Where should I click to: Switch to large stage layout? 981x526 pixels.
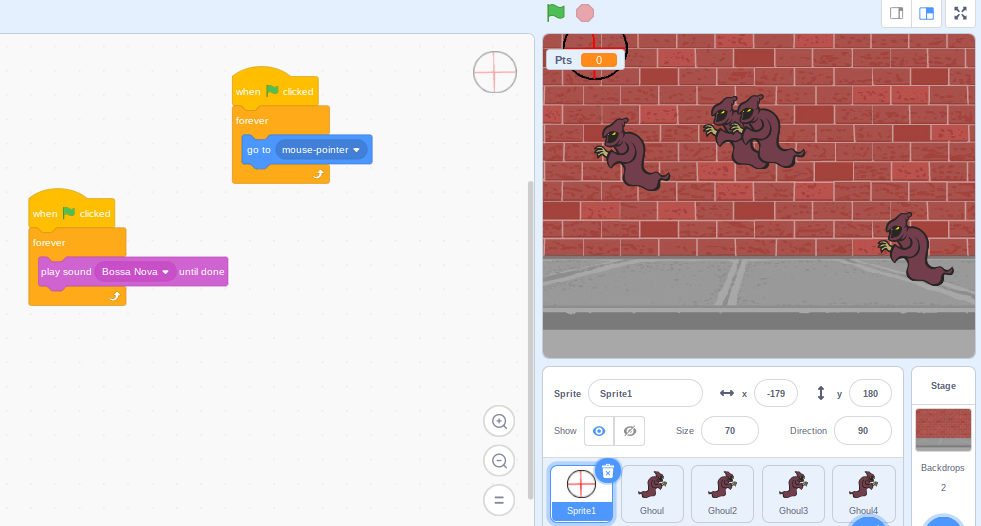927,13
